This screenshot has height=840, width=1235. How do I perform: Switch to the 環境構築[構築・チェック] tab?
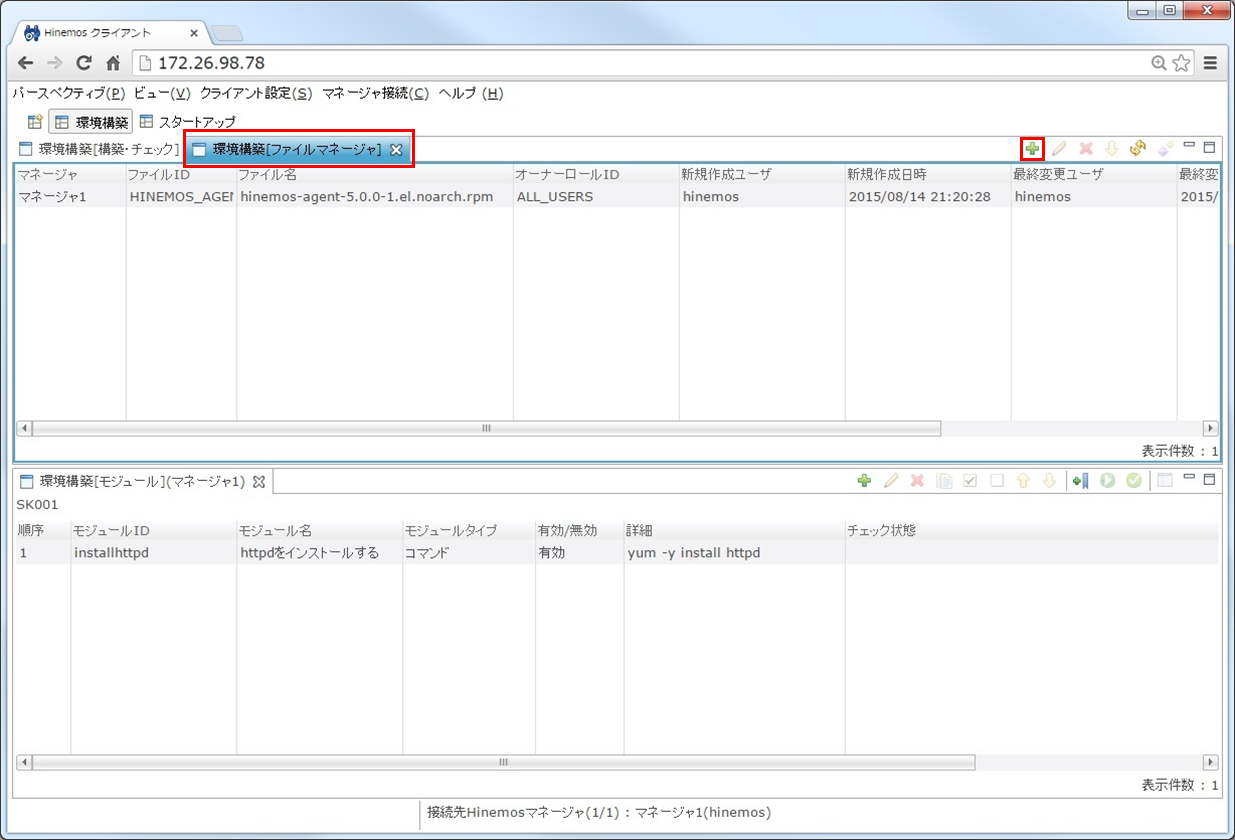[99, 149]
